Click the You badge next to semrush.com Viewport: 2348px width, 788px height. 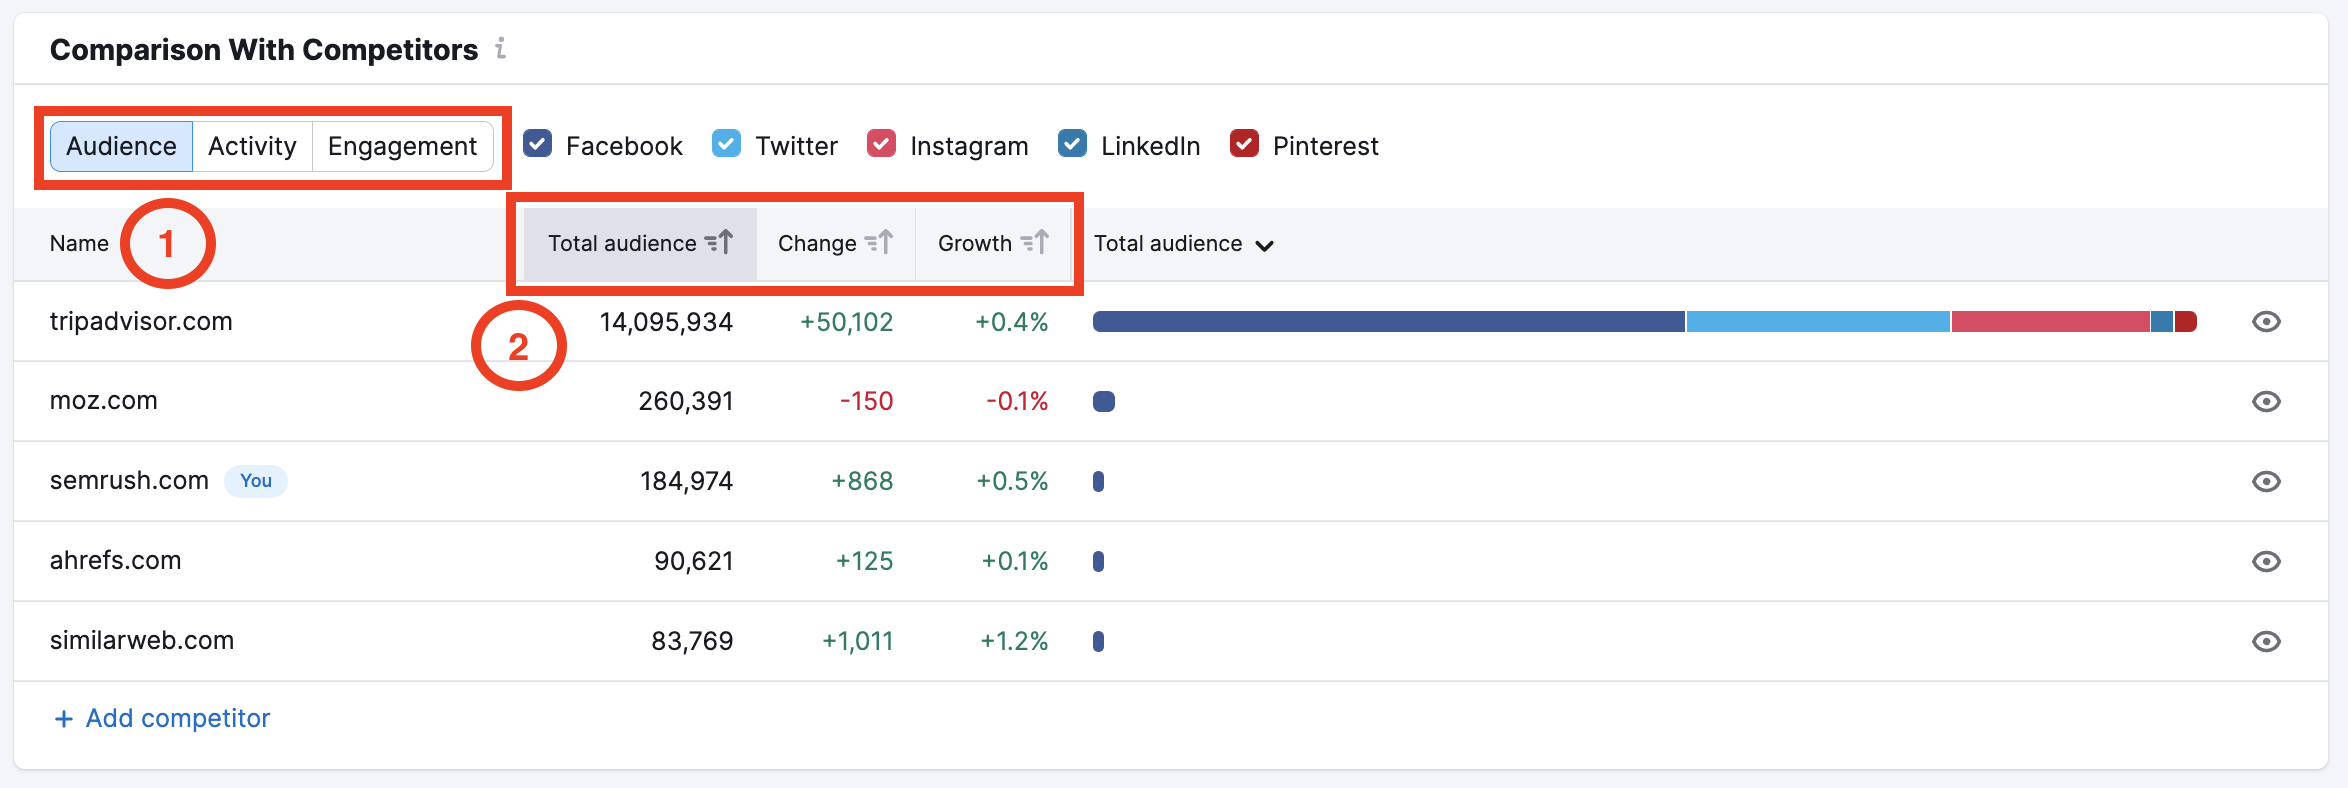[x=256, y=481]
